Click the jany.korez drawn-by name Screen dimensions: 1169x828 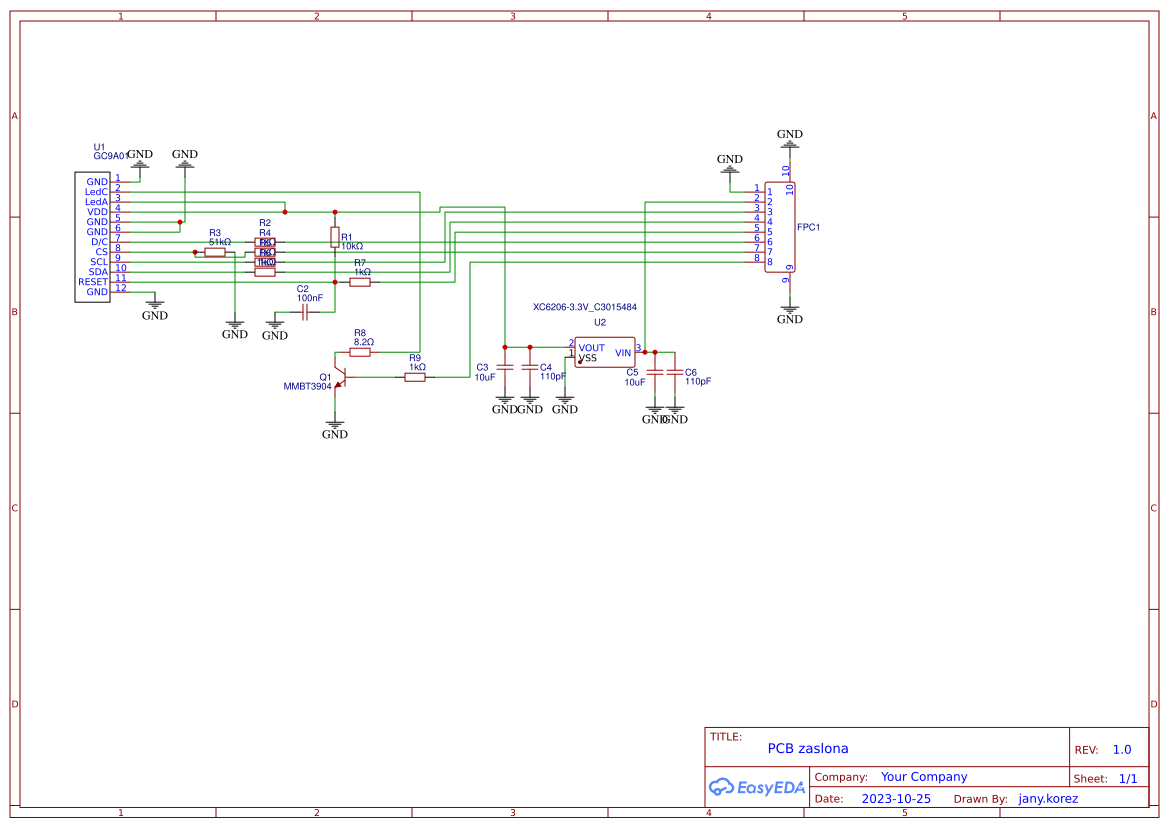(1048, 798)
